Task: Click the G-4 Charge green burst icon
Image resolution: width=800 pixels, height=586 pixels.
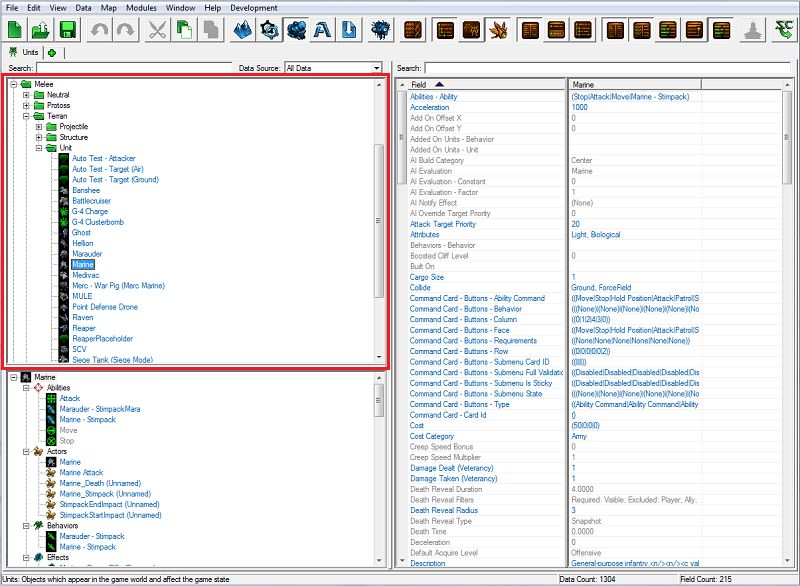Action: click(x=64, y=212)
